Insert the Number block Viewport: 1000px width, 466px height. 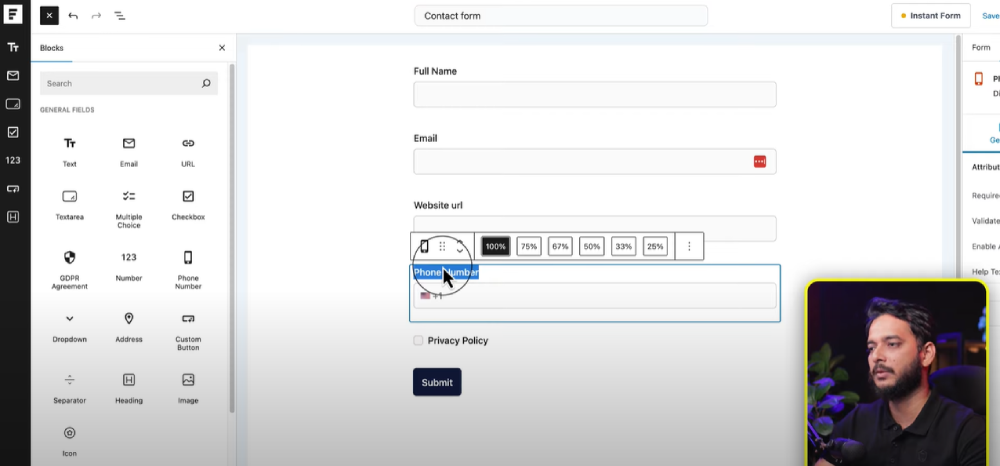129,266
